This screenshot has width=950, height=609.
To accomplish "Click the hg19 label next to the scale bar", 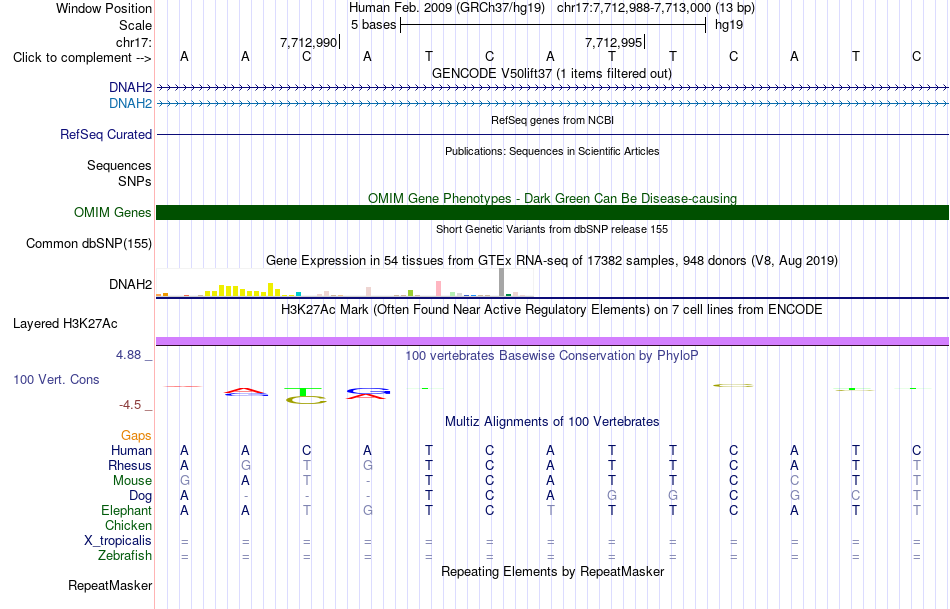I will tap(729, 25).
